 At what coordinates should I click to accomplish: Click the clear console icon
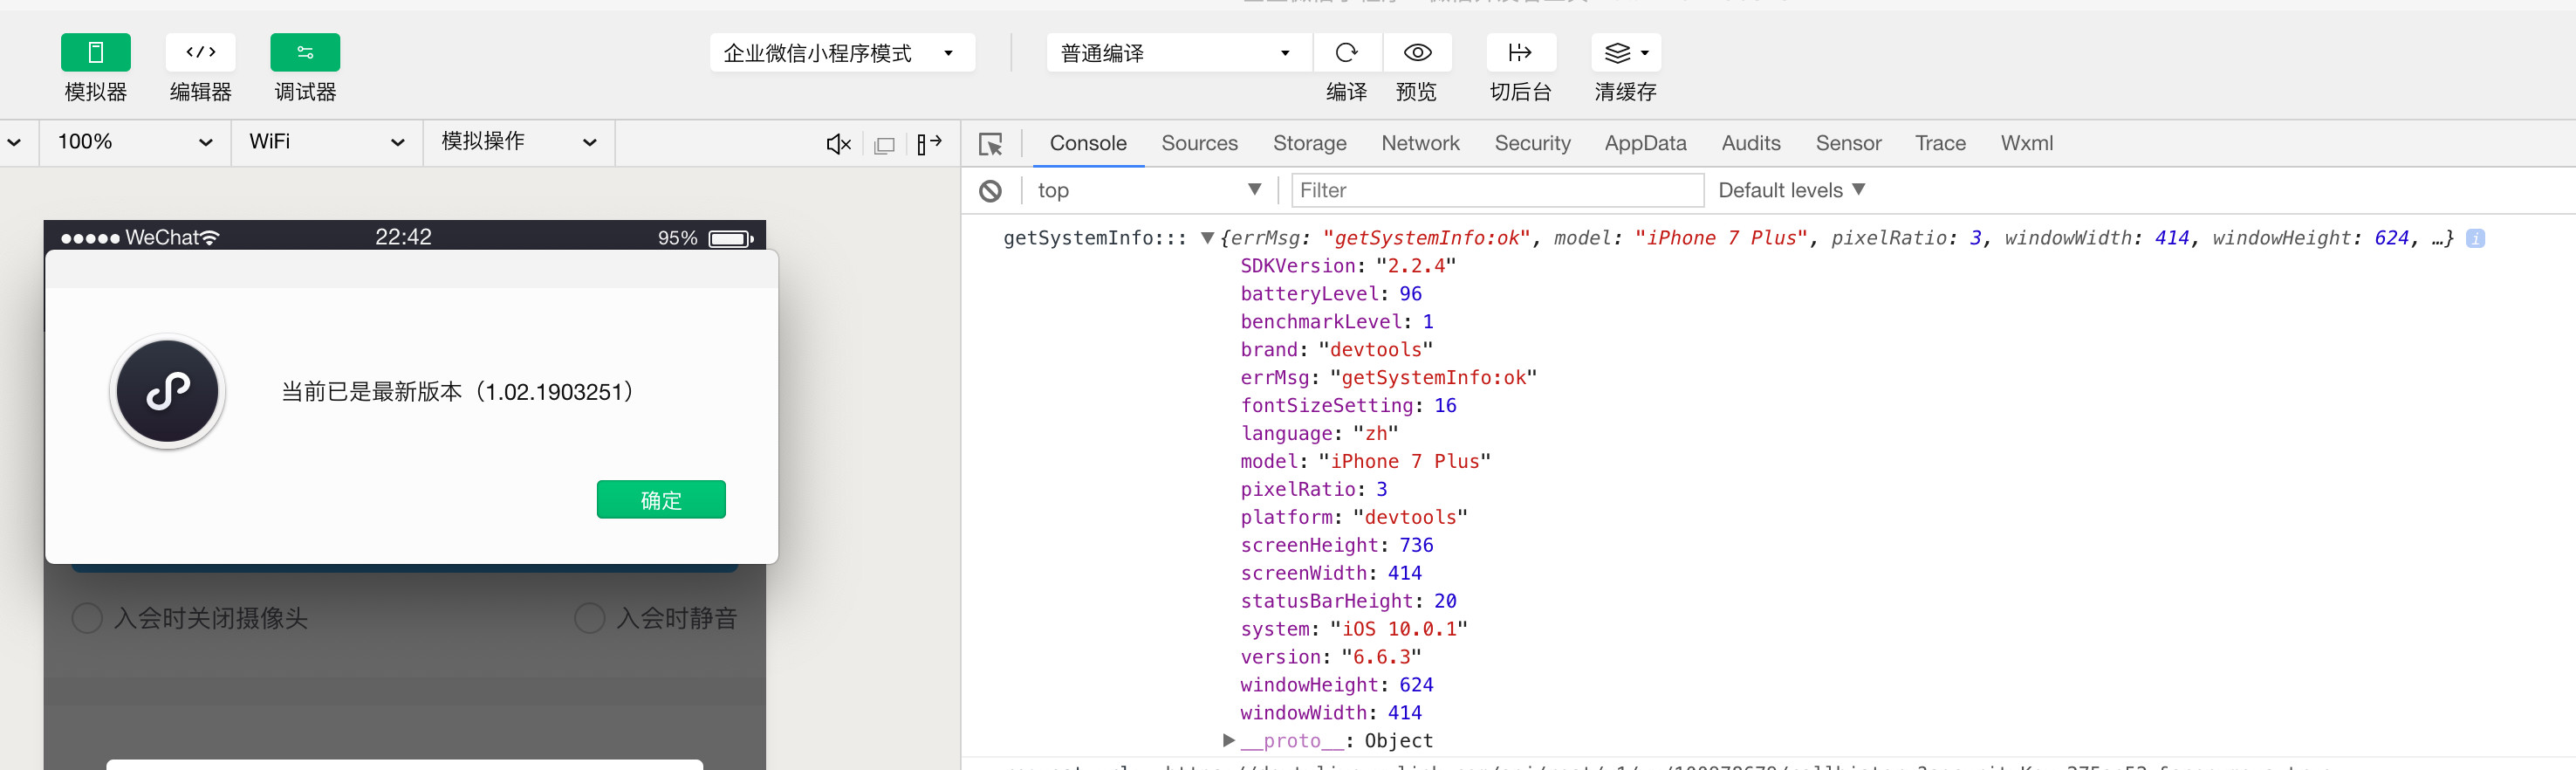coord(990,190)
